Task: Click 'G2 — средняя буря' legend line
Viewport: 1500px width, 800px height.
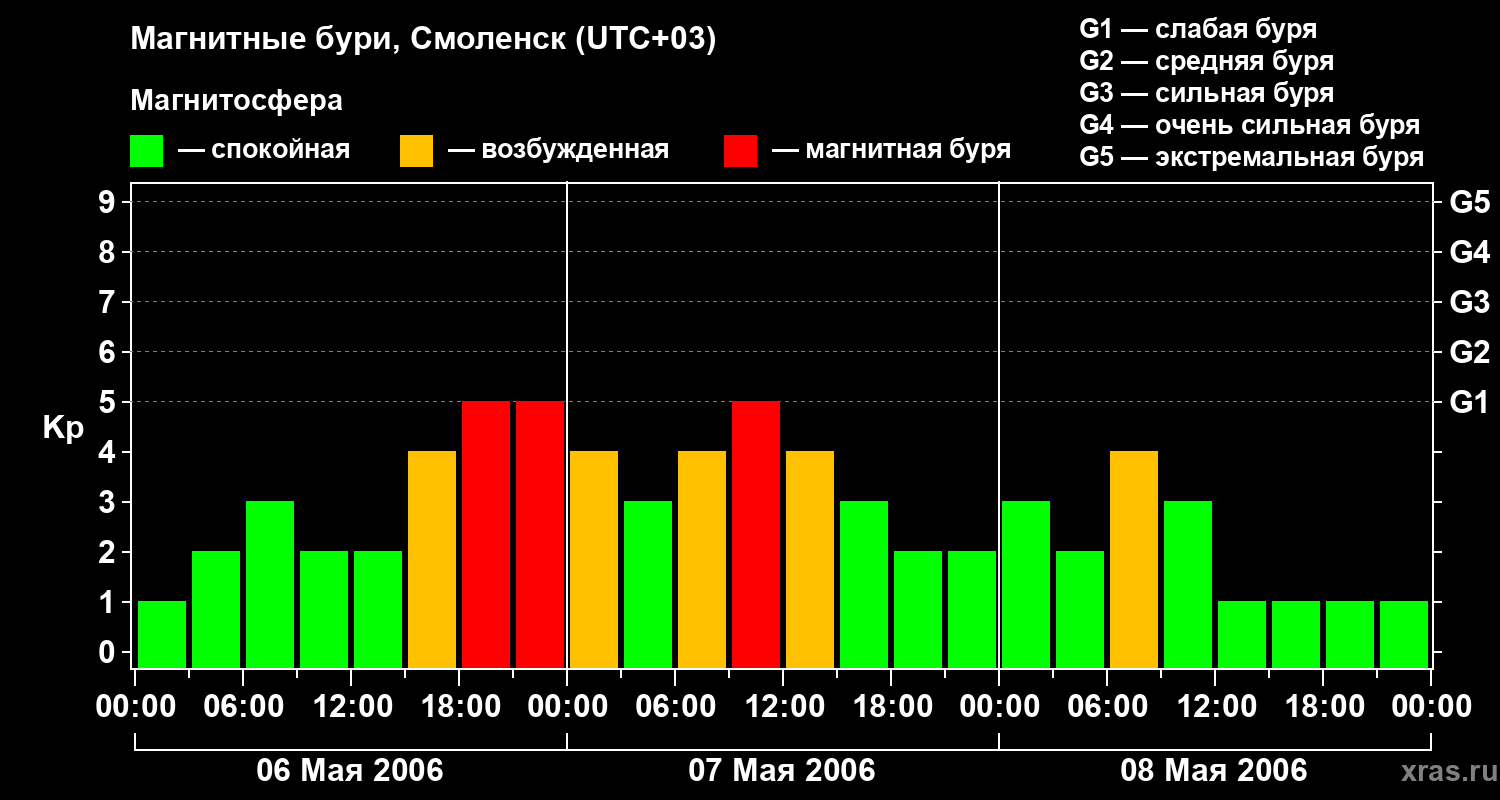Action: [x=1206, y=61]
